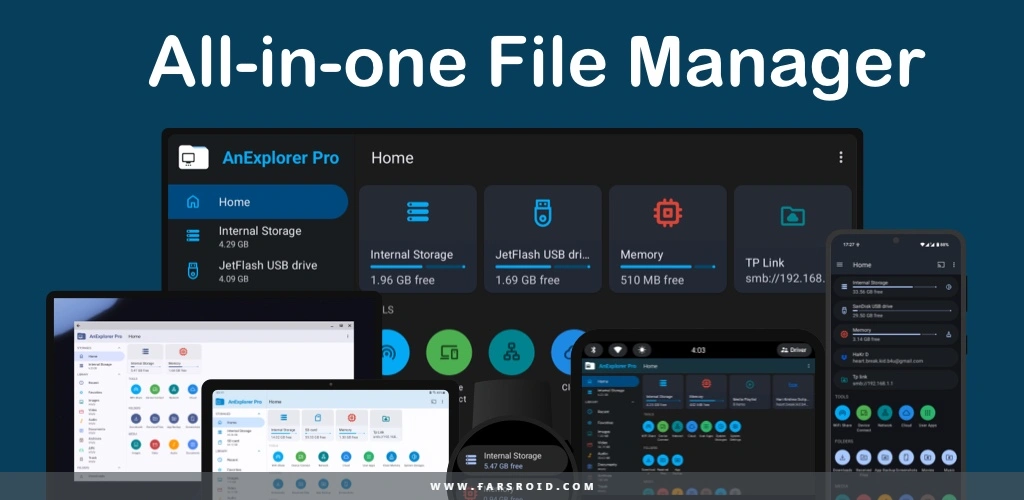The width and height of the screenshot is (1024, 500).
Task: Open Internal Storage card showing 1.96 GB free
Action: (418, 239)
